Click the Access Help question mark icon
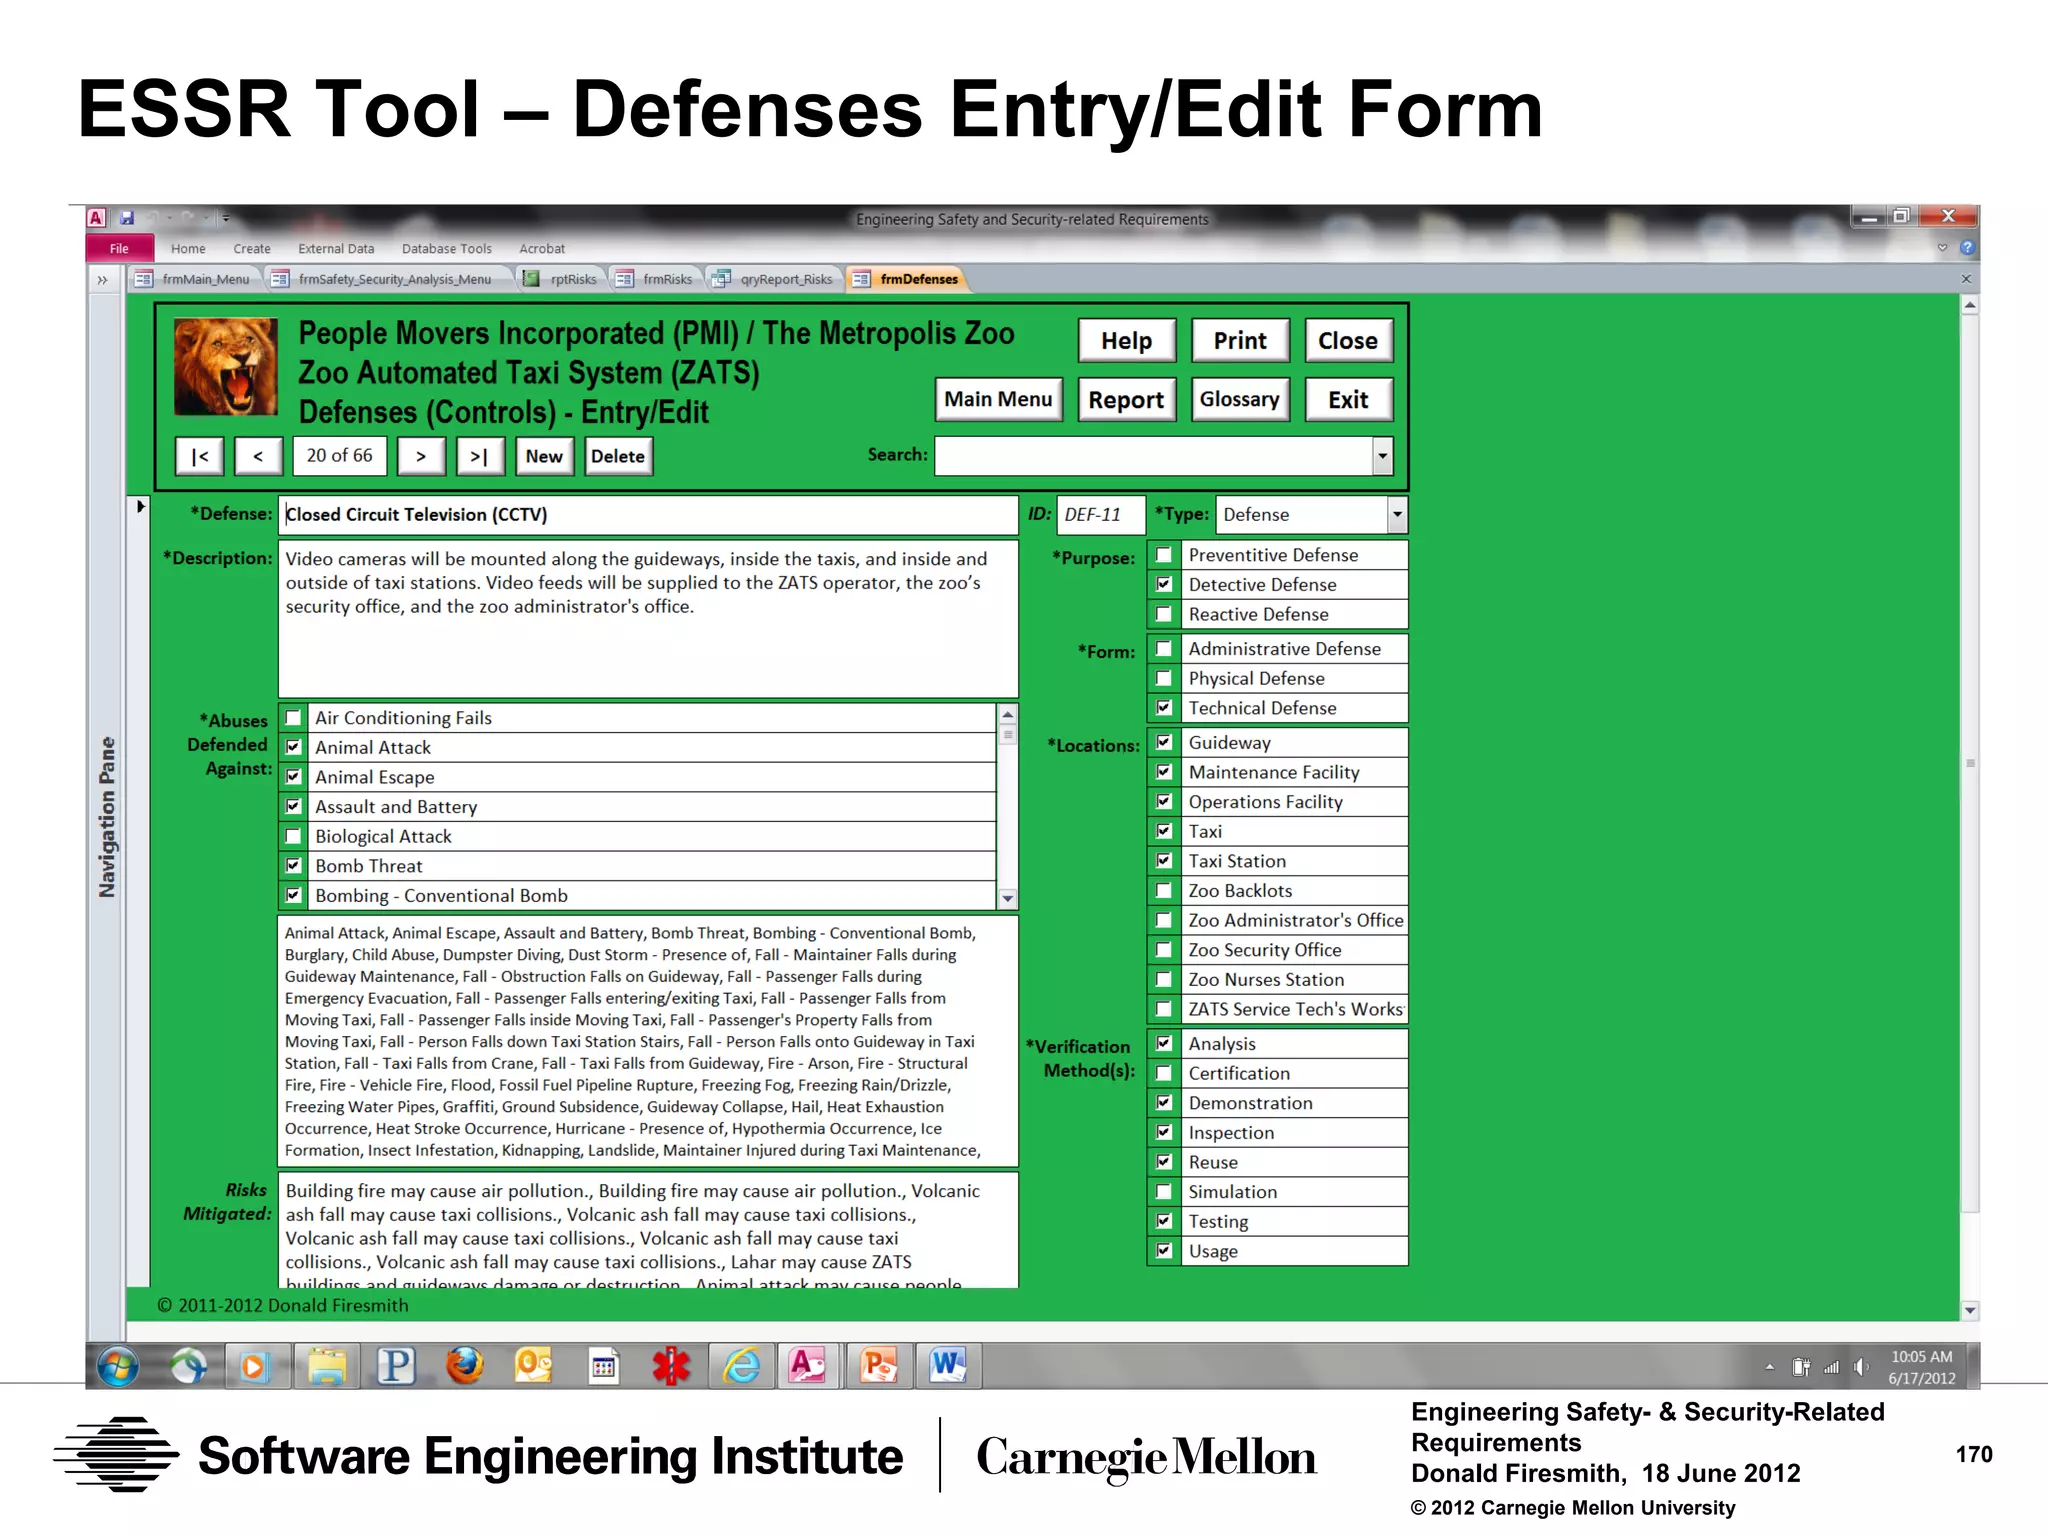The height and width of the screenshot is (1536, 2048). click(1967, 248)
